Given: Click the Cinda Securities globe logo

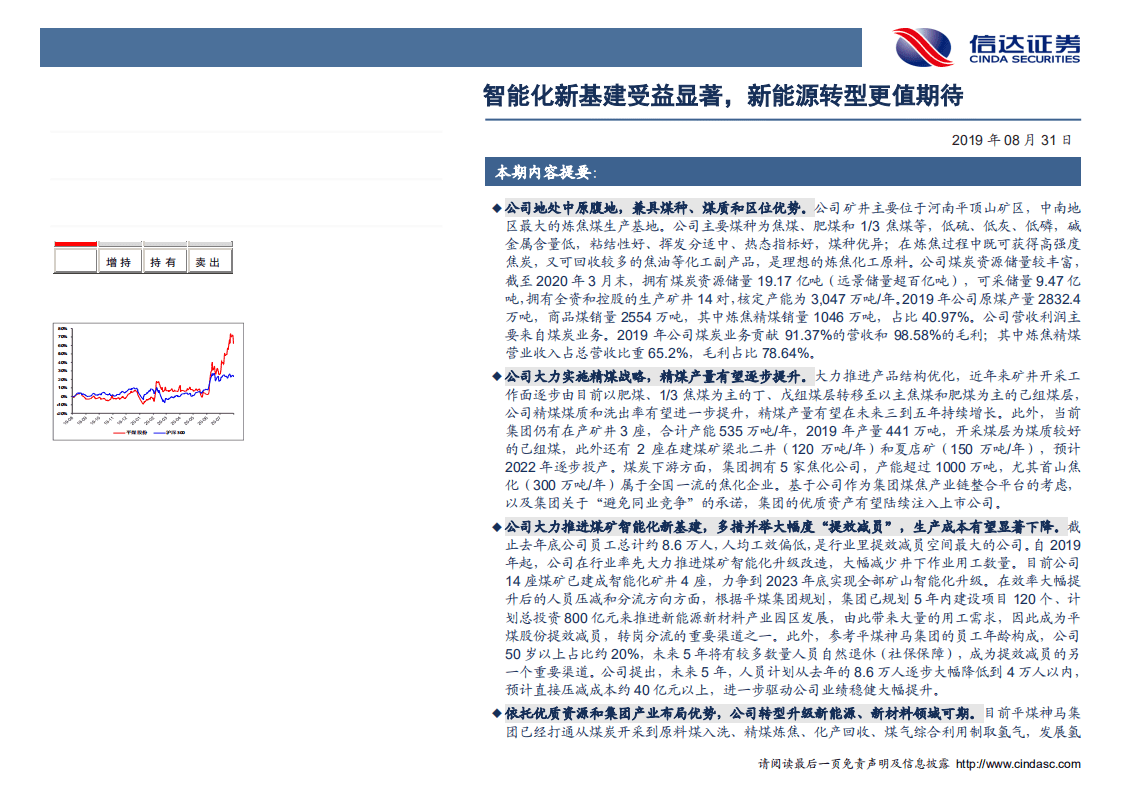Looking at the screenshot, I should pos(923,47).
